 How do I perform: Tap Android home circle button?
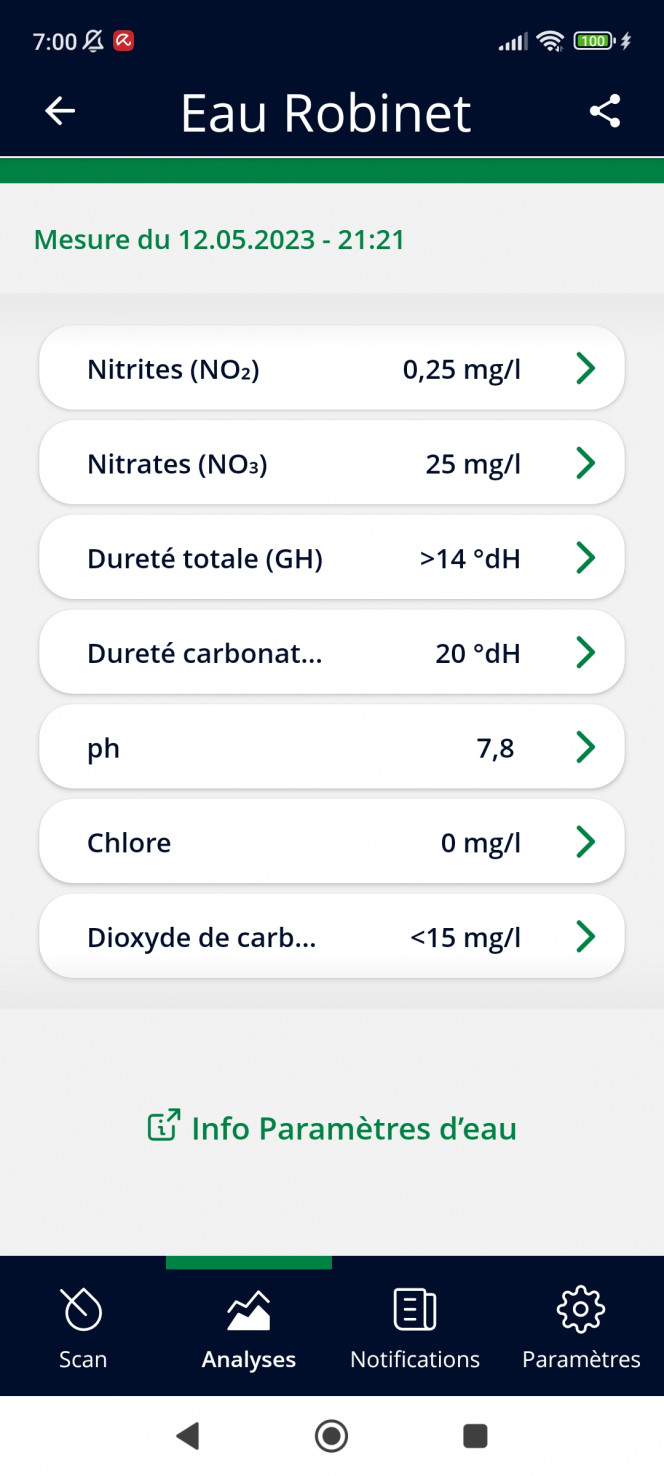click(331, 1436)
